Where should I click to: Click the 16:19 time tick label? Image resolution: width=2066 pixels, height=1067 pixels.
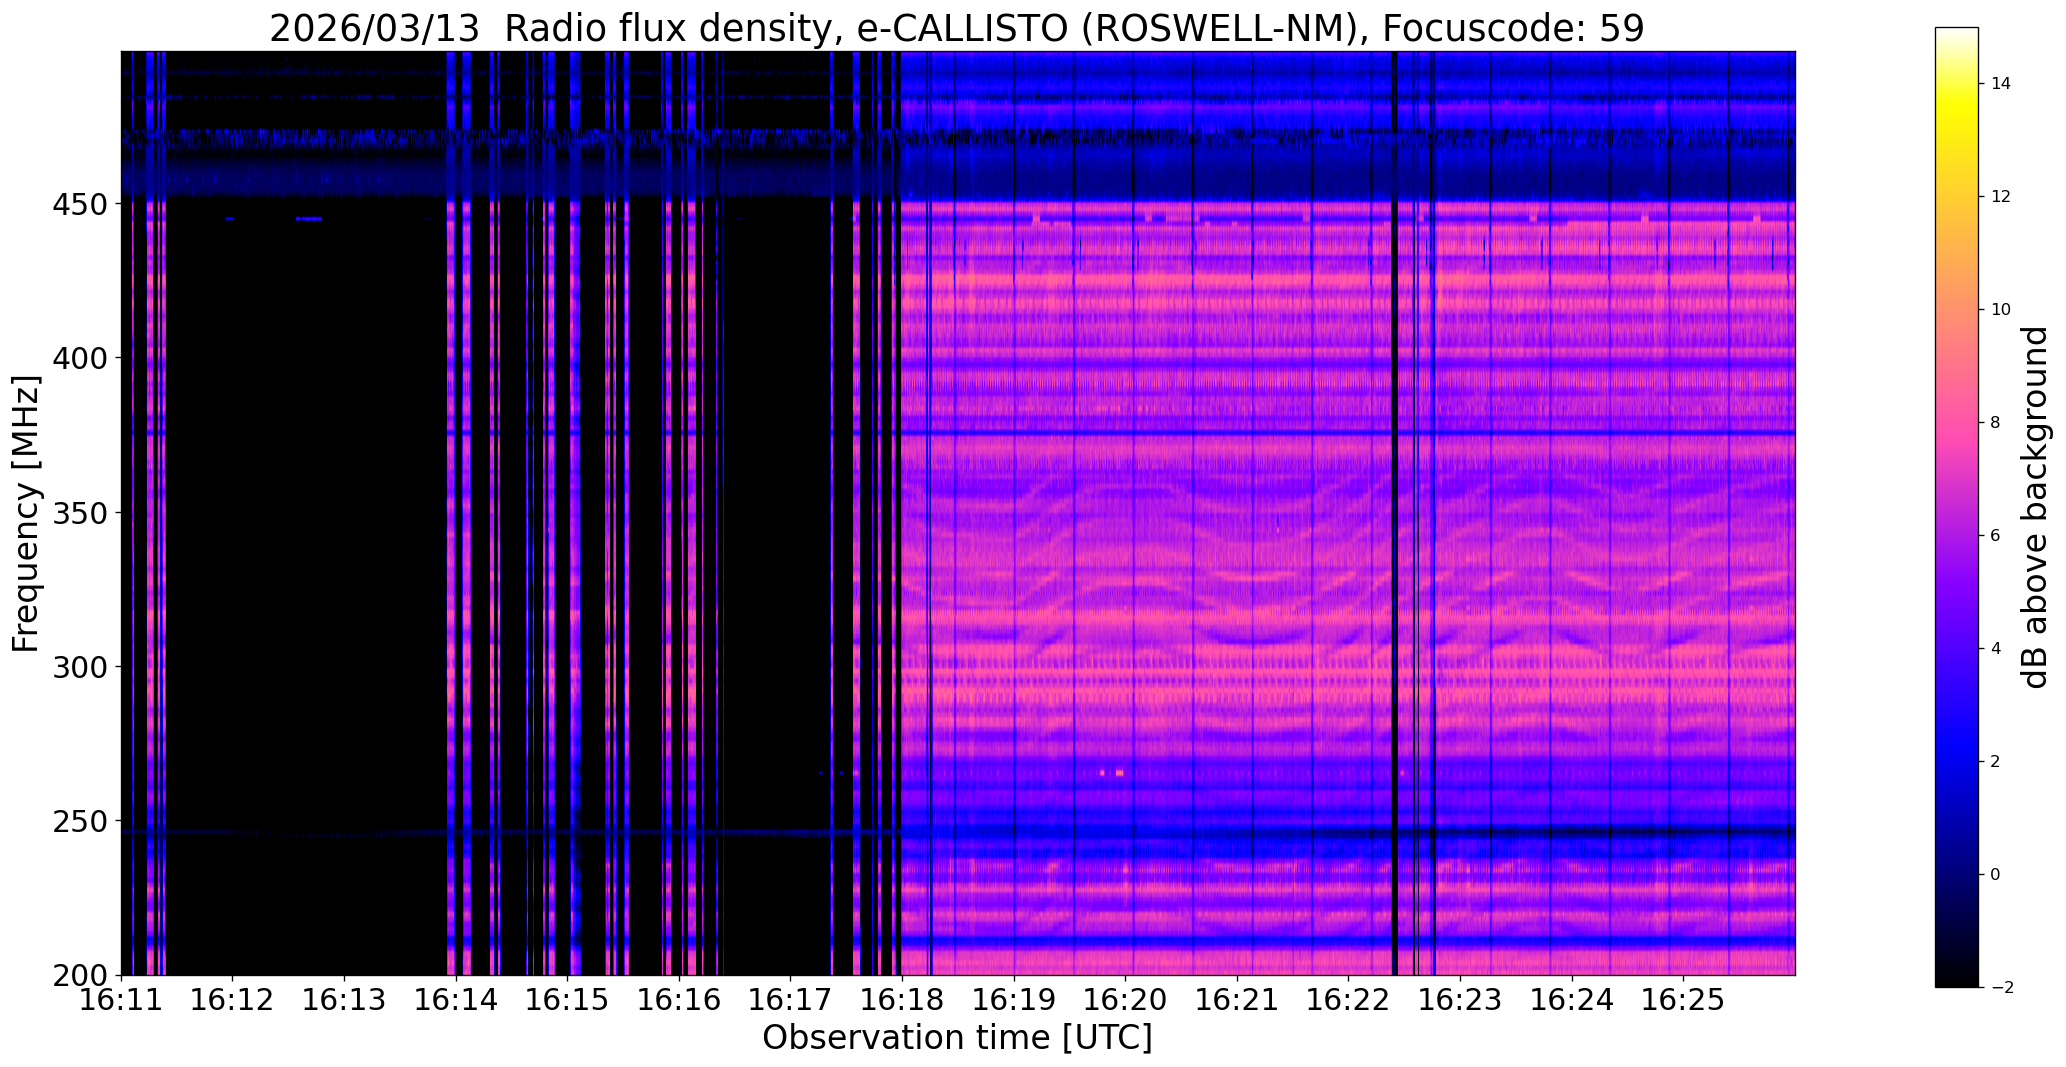[1015, 999]
